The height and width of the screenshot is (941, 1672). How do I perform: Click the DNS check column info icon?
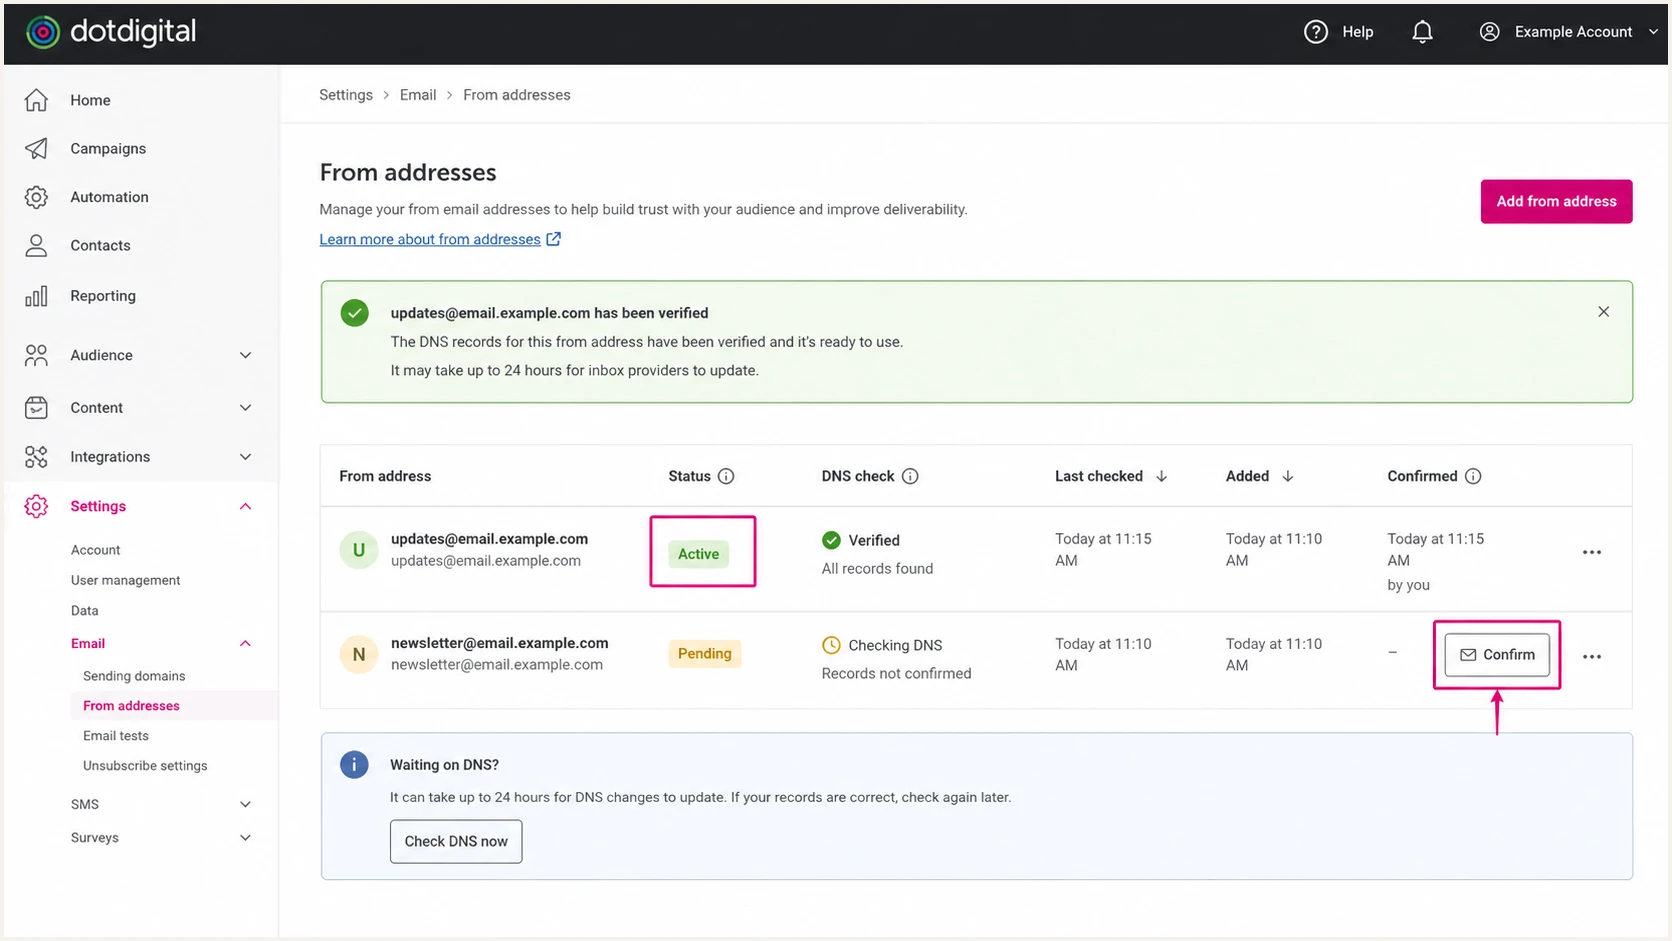pyautogui.click(x=910, y=476)
